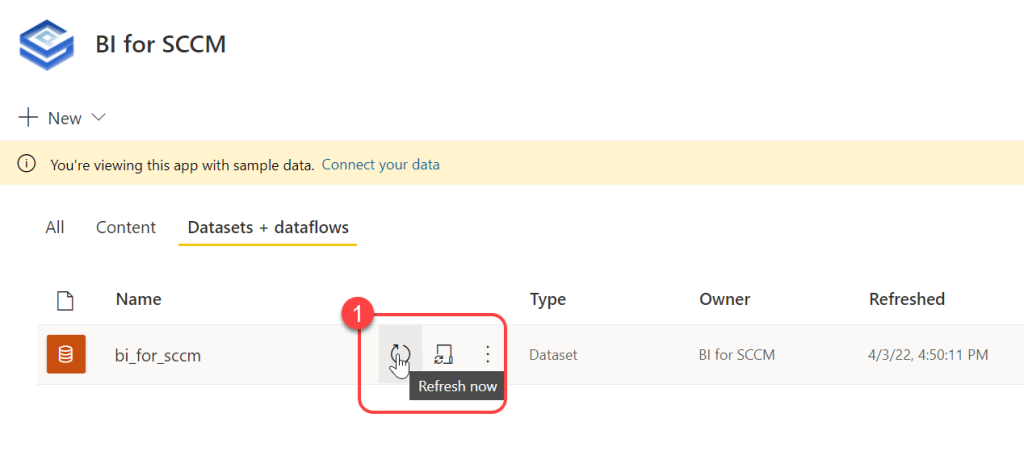This screenshot has height=455, width=1024.
Task: Open the Connect your data link
Action: coord(380,164)
